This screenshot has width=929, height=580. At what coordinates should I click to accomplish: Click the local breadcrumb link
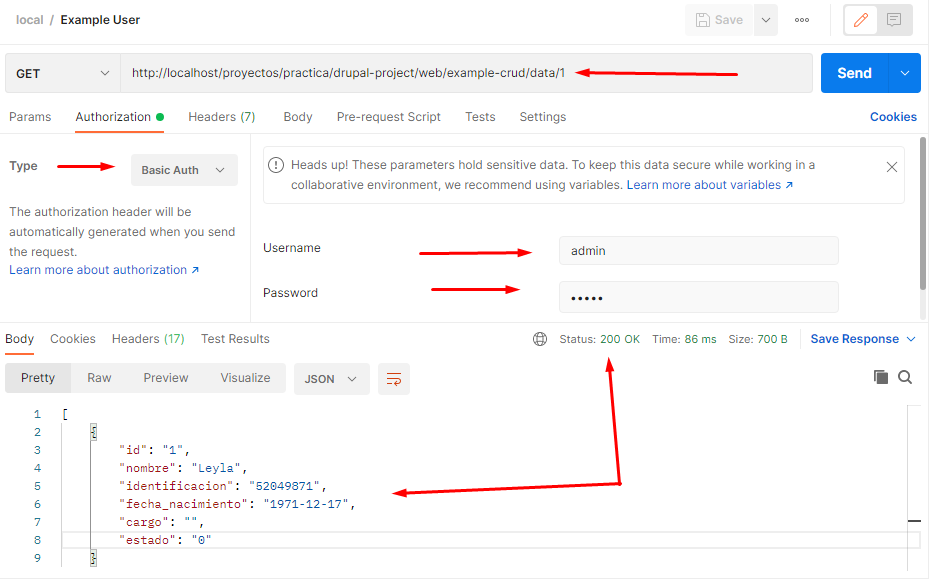pyautogui.click(x=30, y=20)
